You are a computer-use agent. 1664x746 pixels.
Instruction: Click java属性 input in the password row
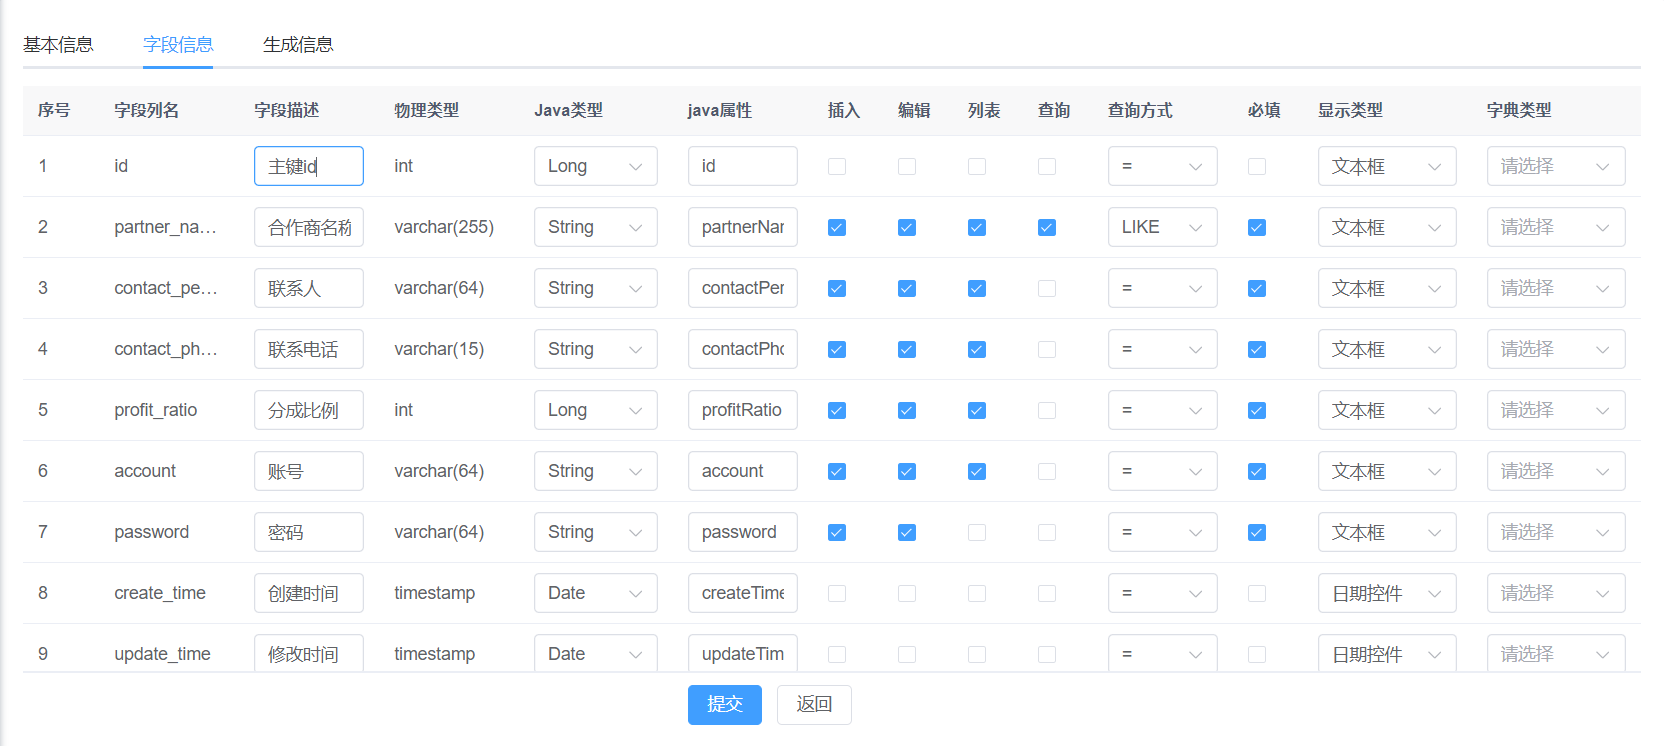(x=743, y=532)
